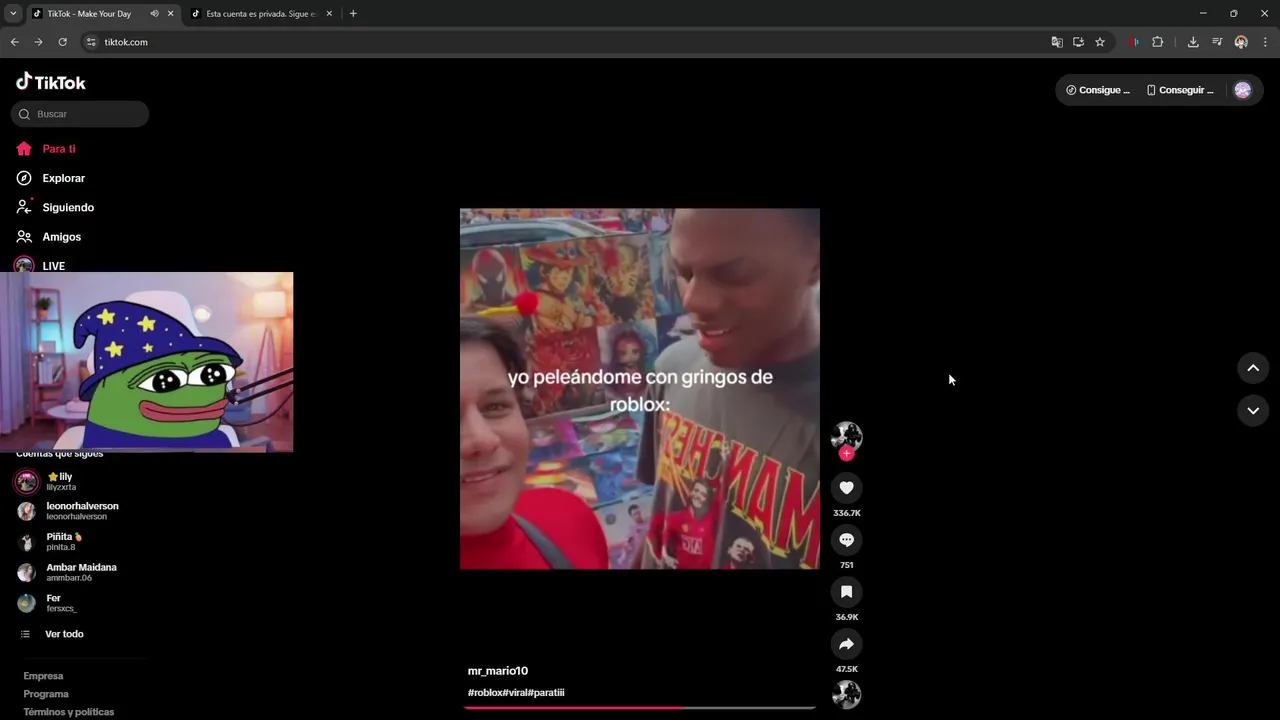This screenshot has width=1280, height=720.
Task: Open the comments bubble icon
Action: (846, 539)
